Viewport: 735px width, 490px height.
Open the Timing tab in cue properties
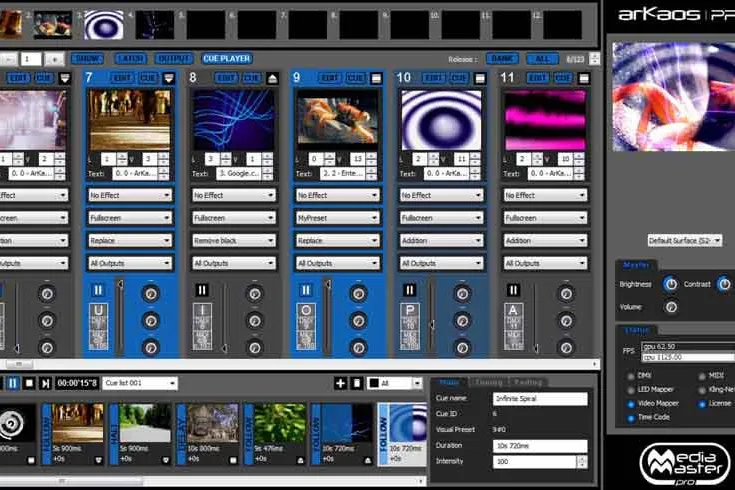click(x=489, y=382)
